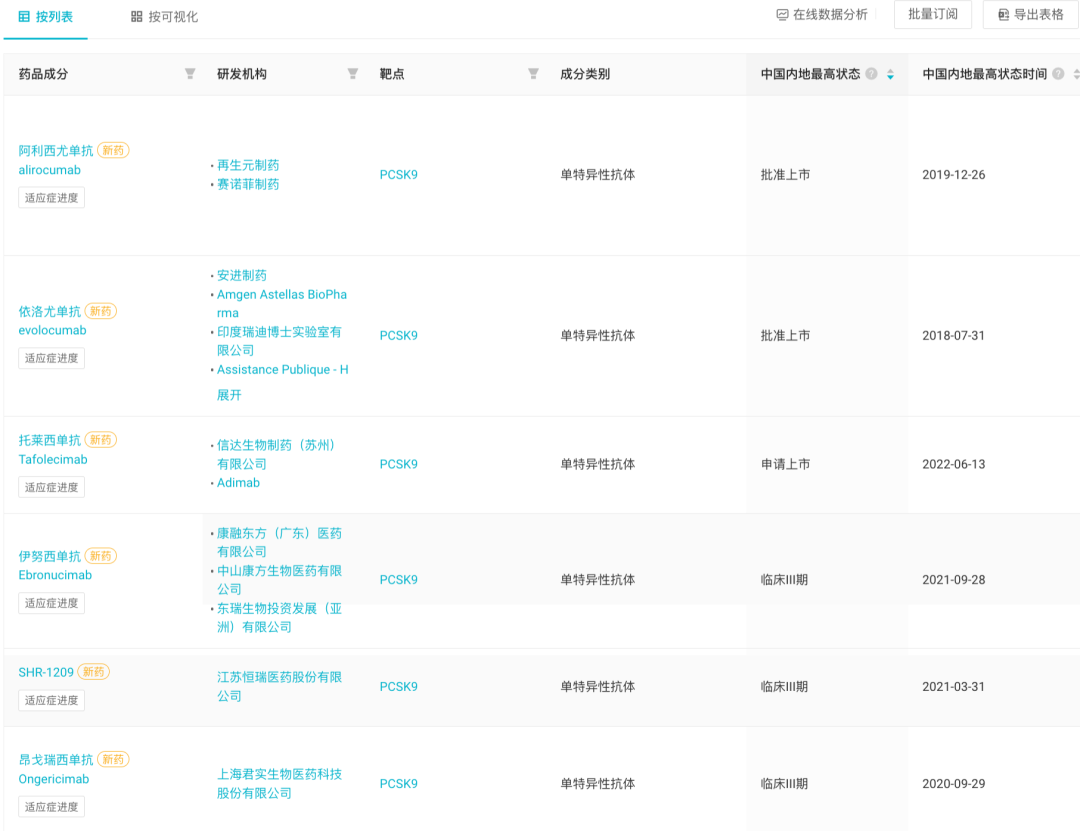This screenshot has height=831, width=1080.
Task: Open Assistance Publique - H link
Action: [x=282, y=370]
